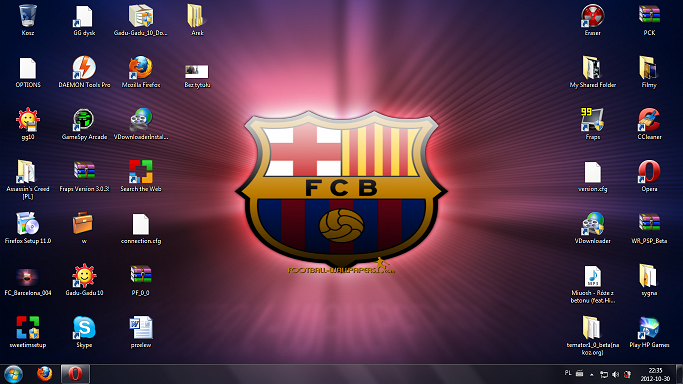Select the GG dysk shortcut
The width and height of the screenshot is (683, 384).
(84, 16)
